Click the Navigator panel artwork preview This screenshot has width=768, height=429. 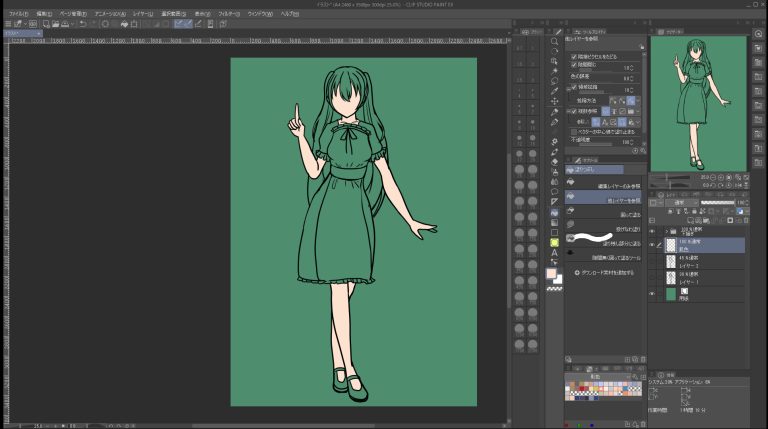pyautogui.click(x=698, y=102)
